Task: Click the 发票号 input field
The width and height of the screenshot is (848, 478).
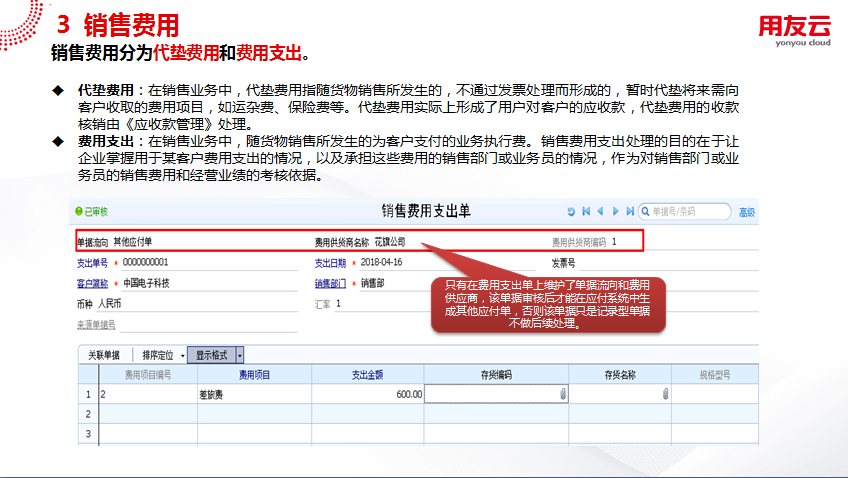Action: coord(668,263)
